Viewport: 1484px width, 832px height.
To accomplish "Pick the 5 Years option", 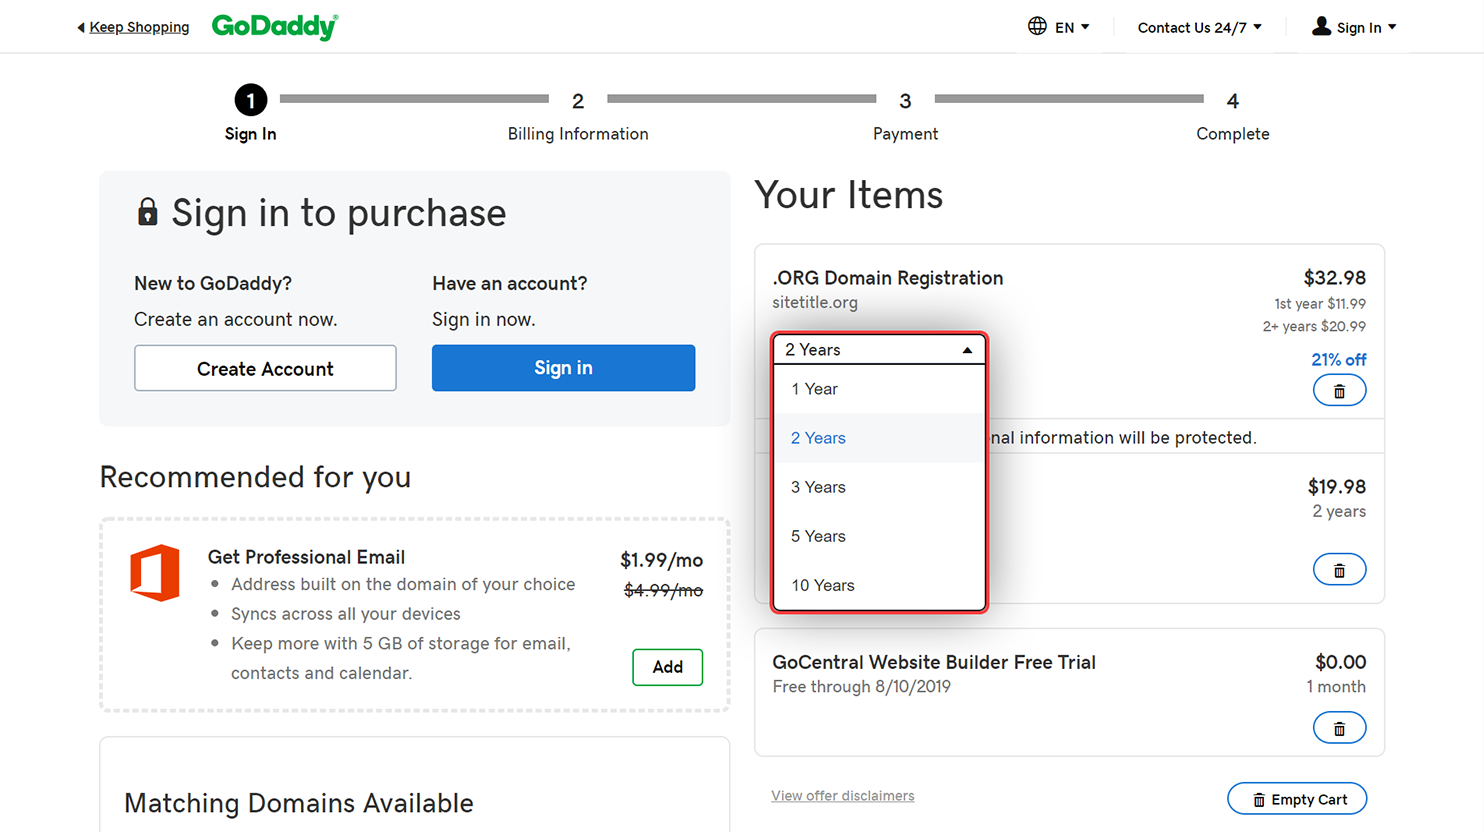I will pyautogui.click(x=879, y=536).
